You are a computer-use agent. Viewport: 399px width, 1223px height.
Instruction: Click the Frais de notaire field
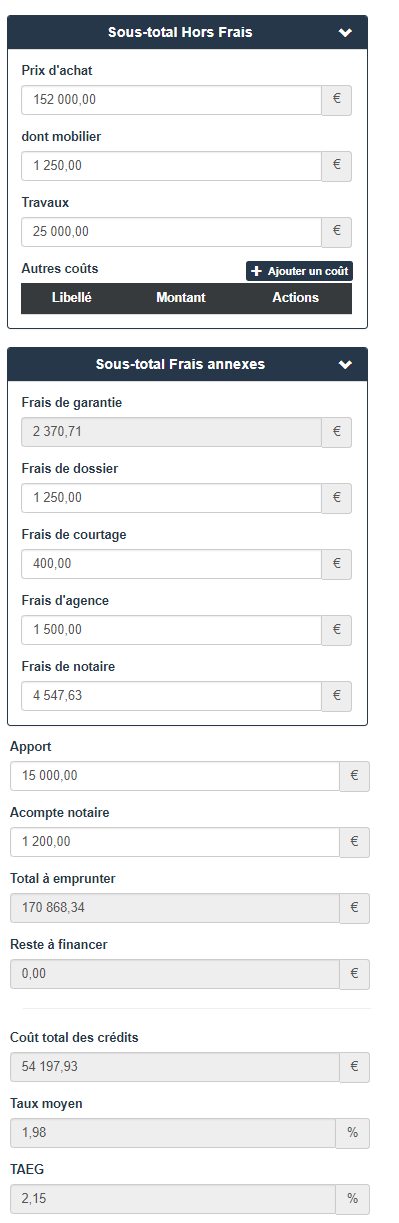pyautogui.click(x=171, y=696)
